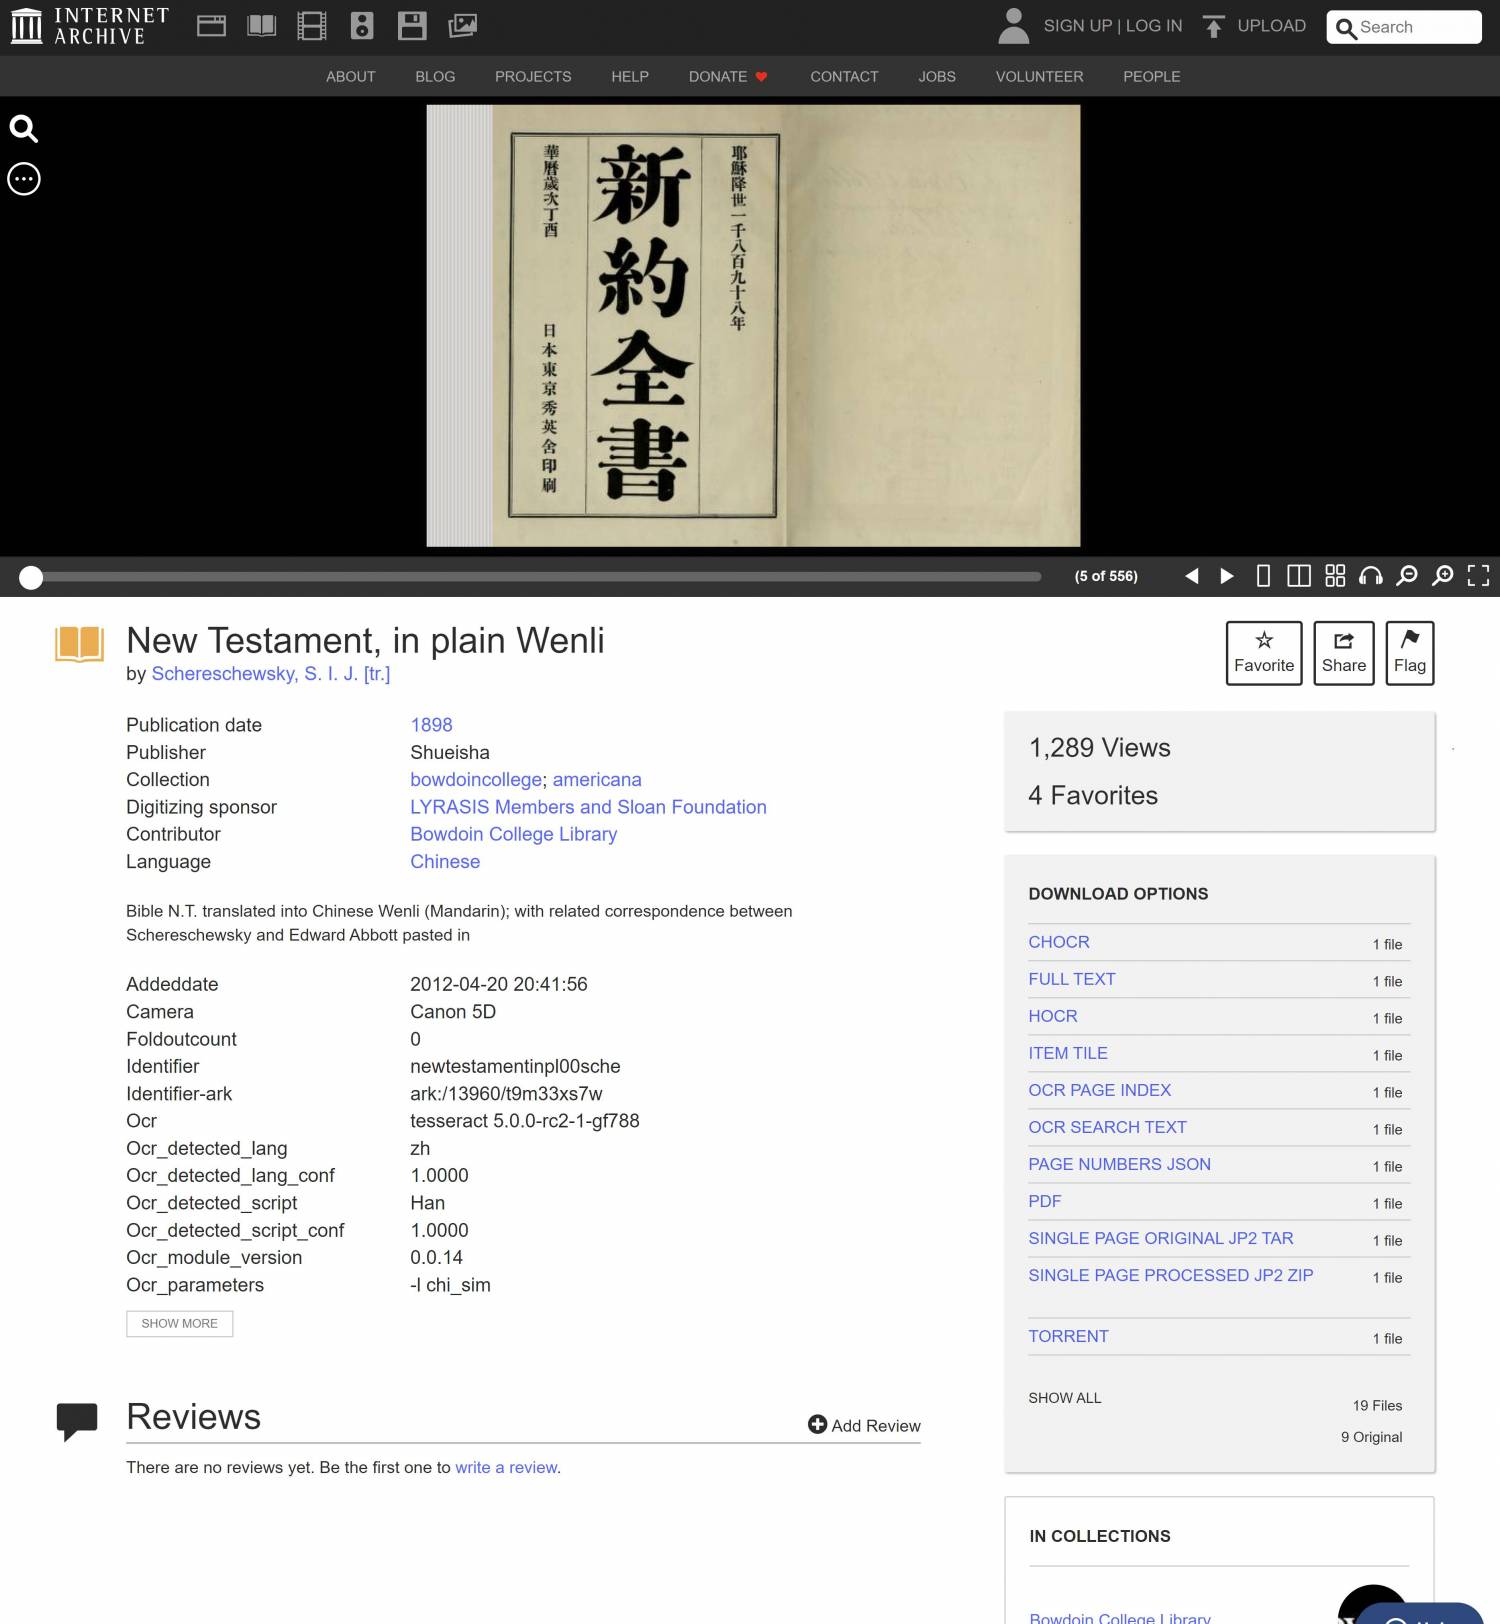Start read aloud with headphones icon
This screenshot has height=1624, width=1500.
1371,576
